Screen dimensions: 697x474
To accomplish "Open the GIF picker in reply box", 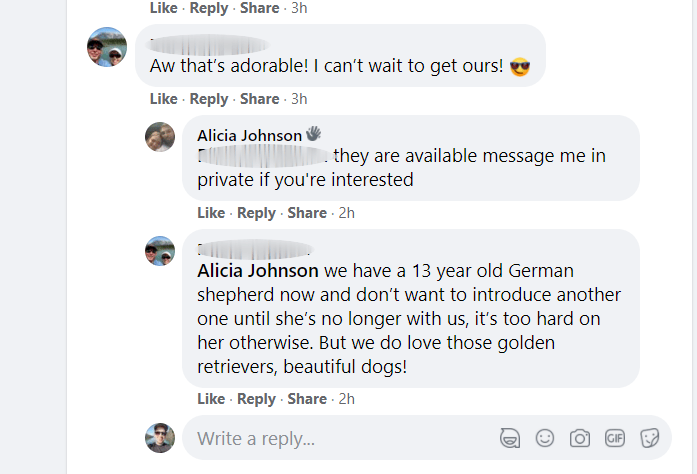I will 614,438.
